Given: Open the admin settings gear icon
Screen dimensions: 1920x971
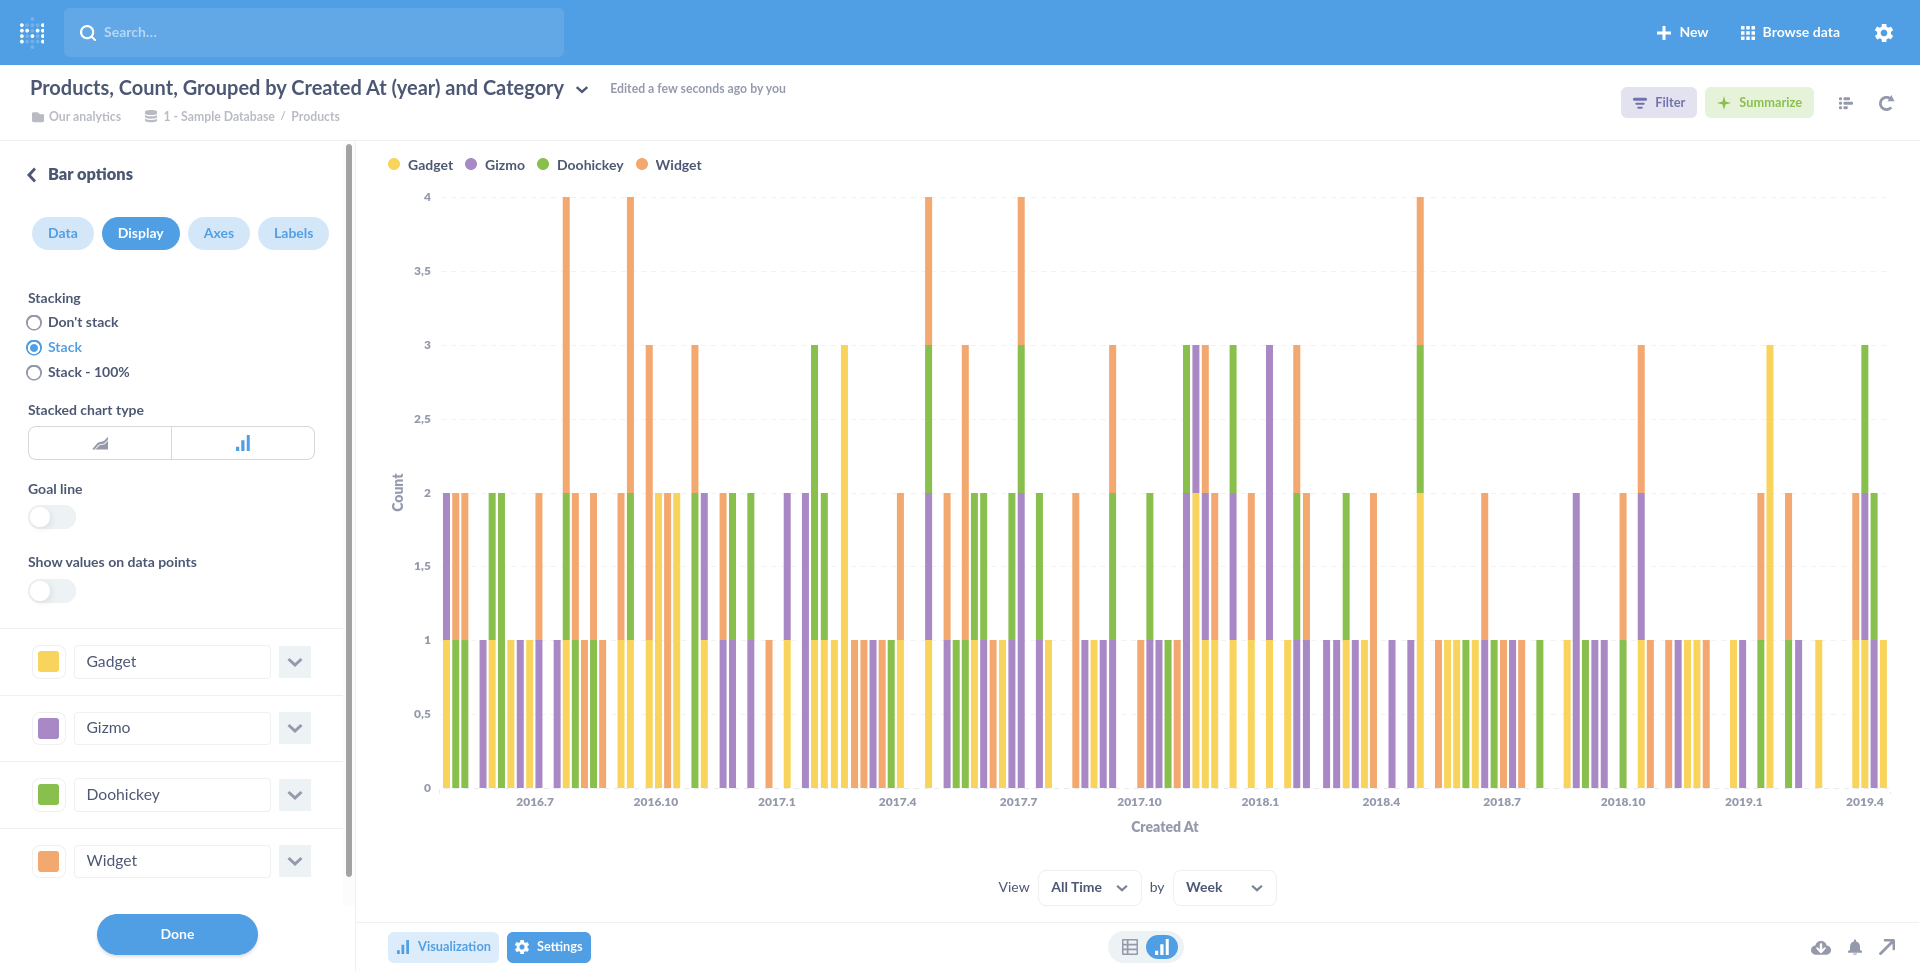Looking at the screenshot, I should 1884,32.
